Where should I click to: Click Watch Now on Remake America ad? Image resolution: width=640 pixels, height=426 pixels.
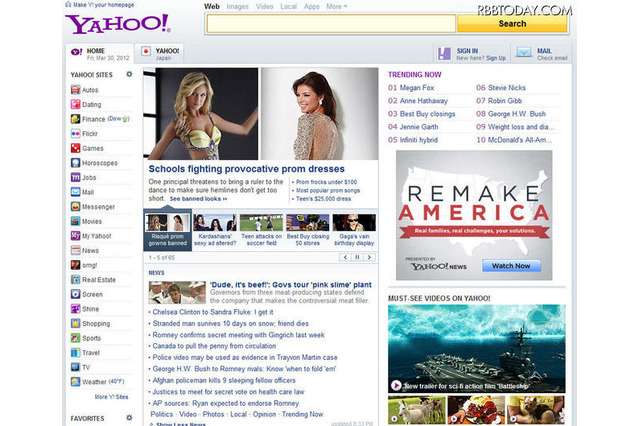(x=511, y=266)
